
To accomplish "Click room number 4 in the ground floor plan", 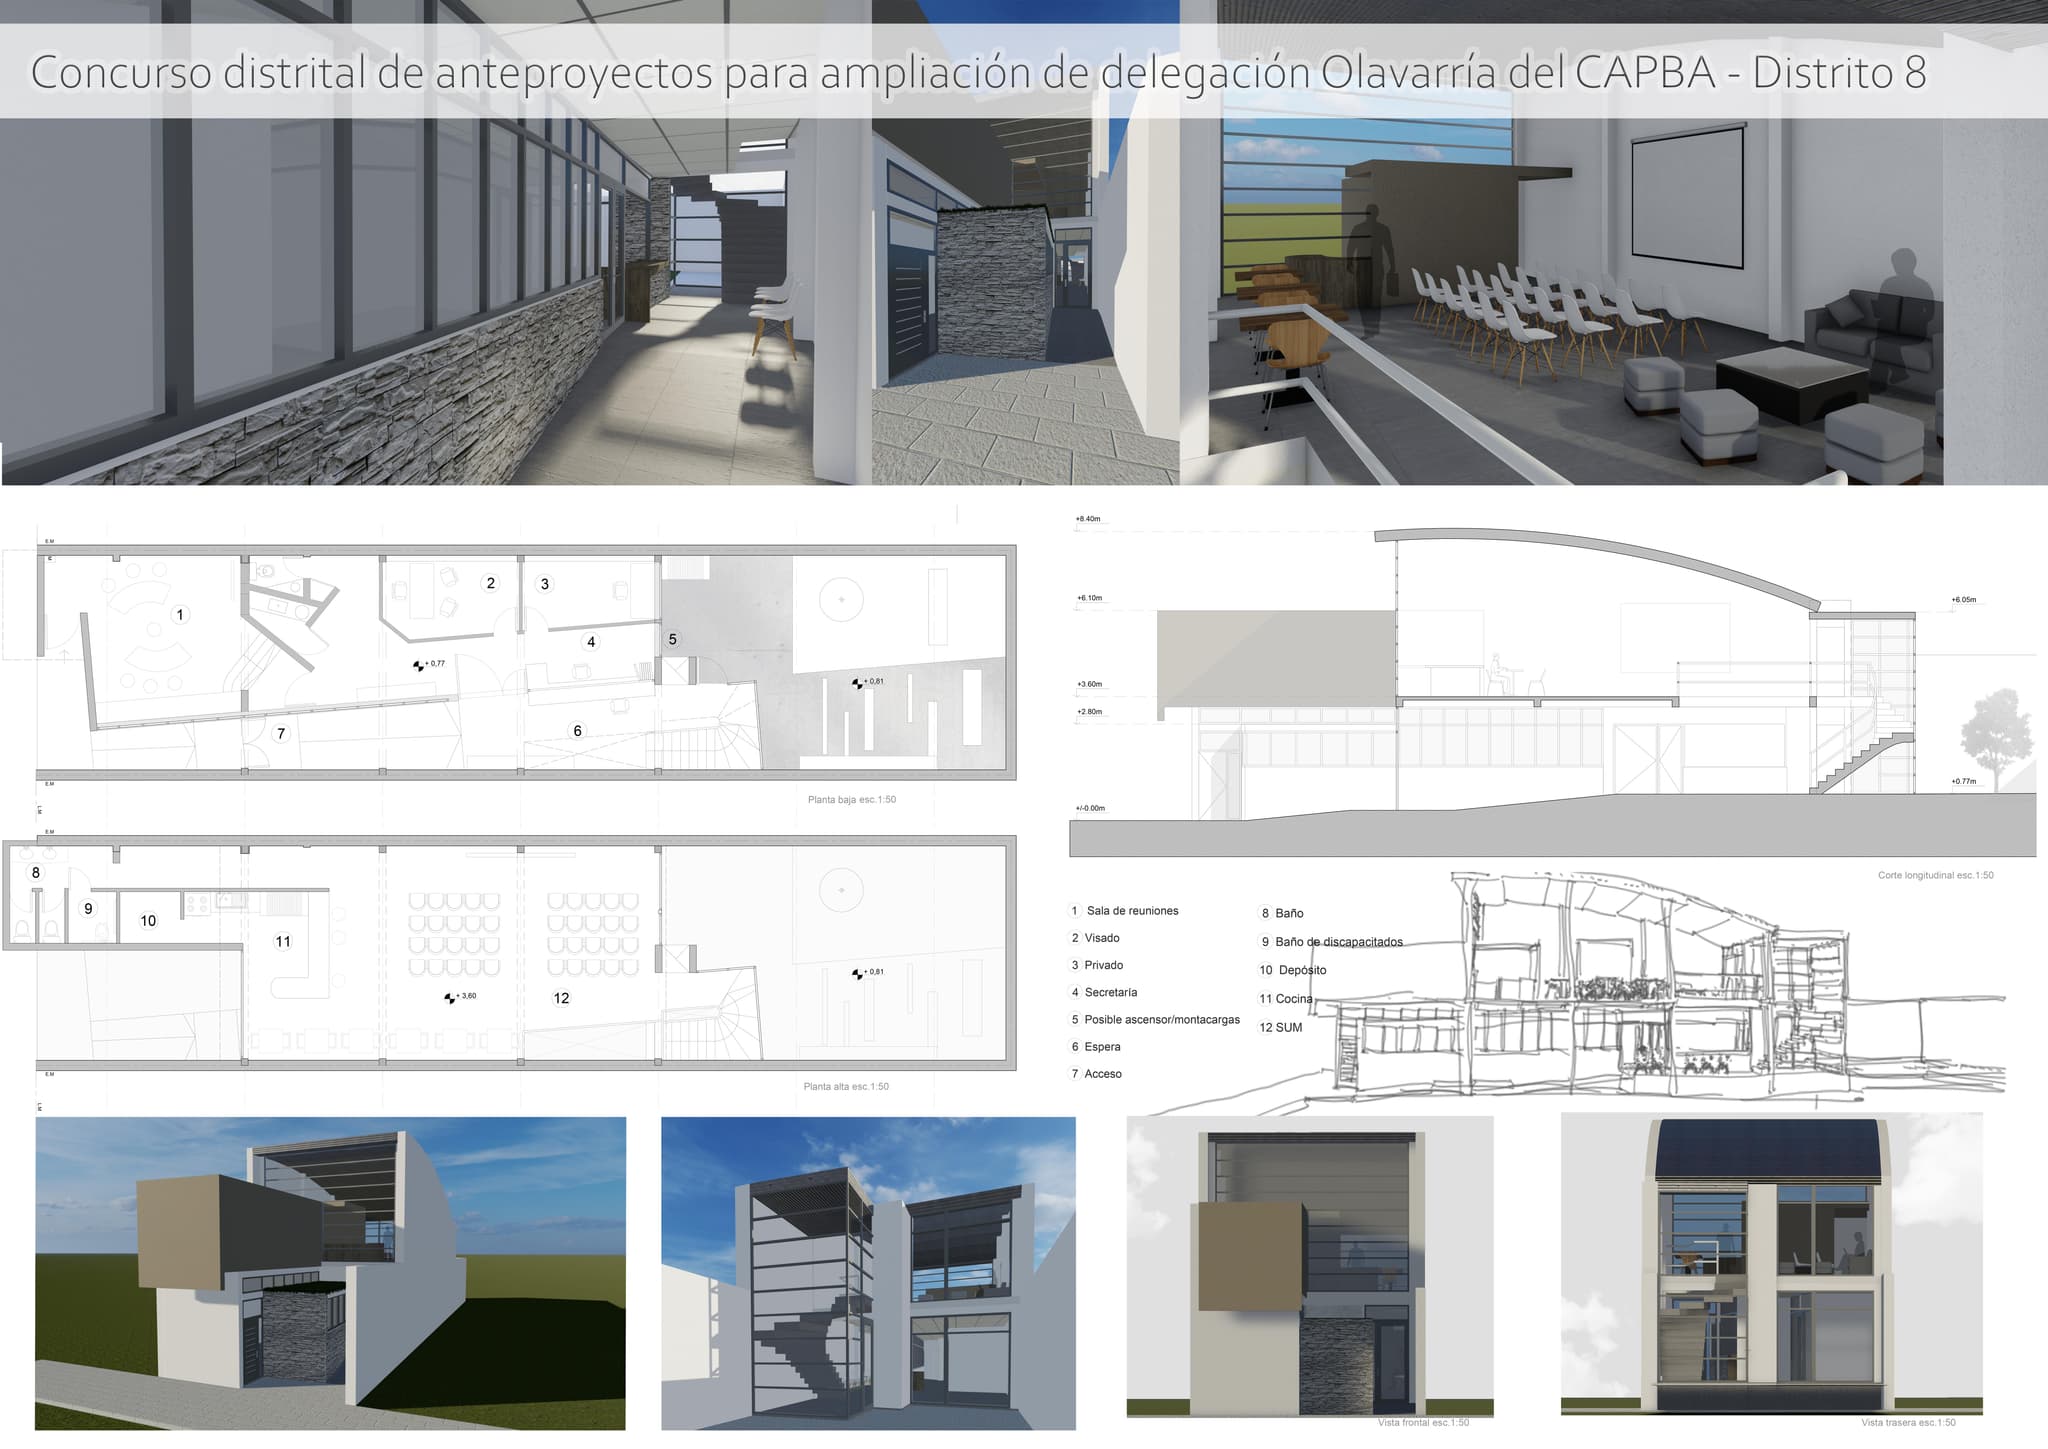I will [x=591, y=642].
